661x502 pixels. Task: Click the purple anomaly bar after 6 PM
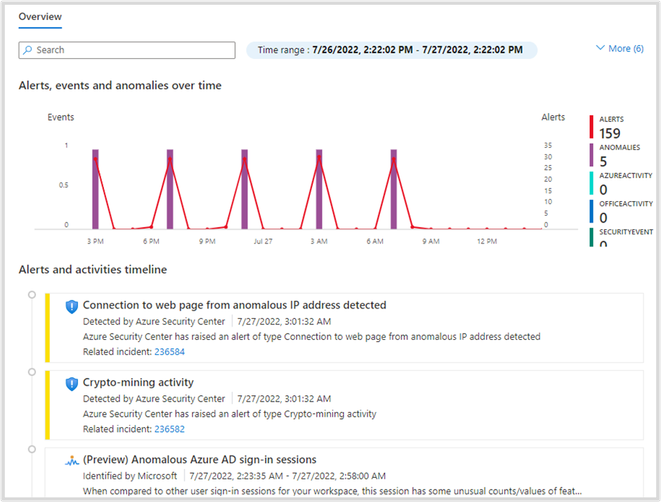(170, 189)
